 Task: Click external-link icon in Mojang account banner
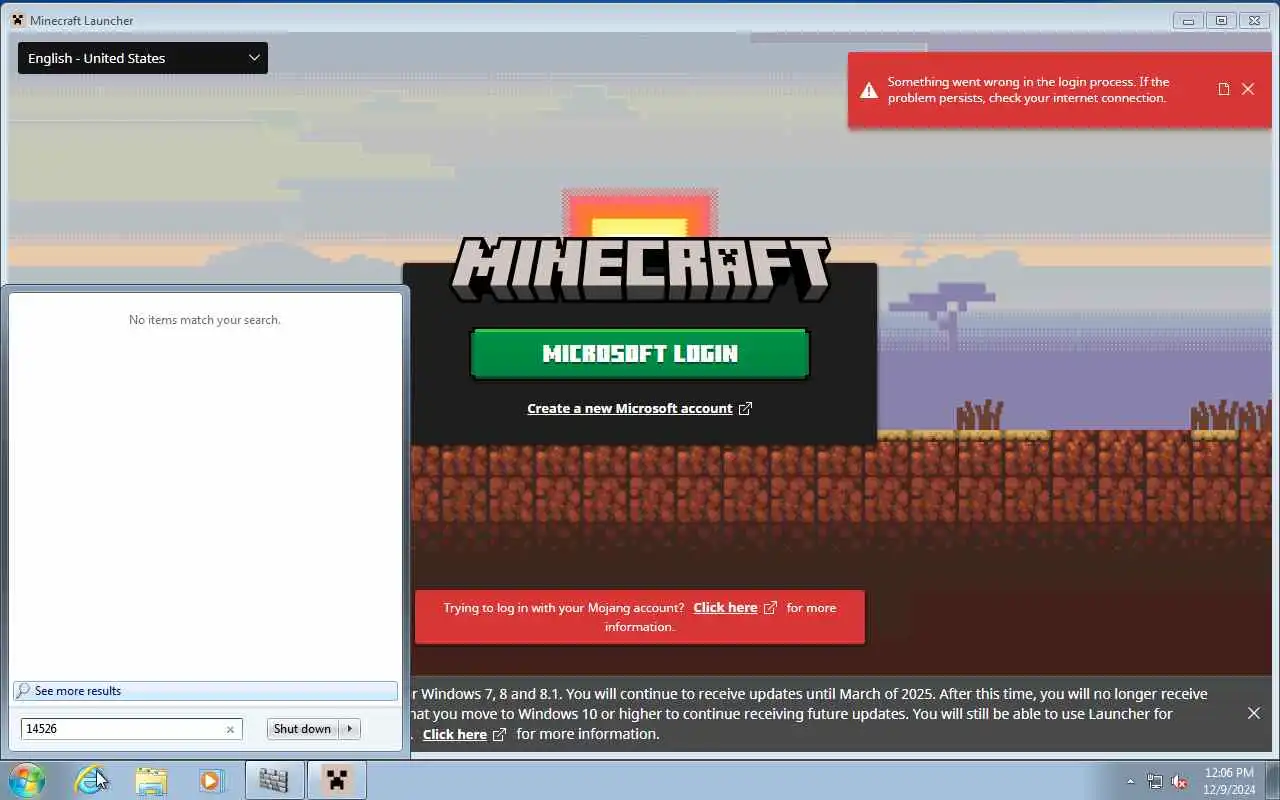(x=770, y=607)
